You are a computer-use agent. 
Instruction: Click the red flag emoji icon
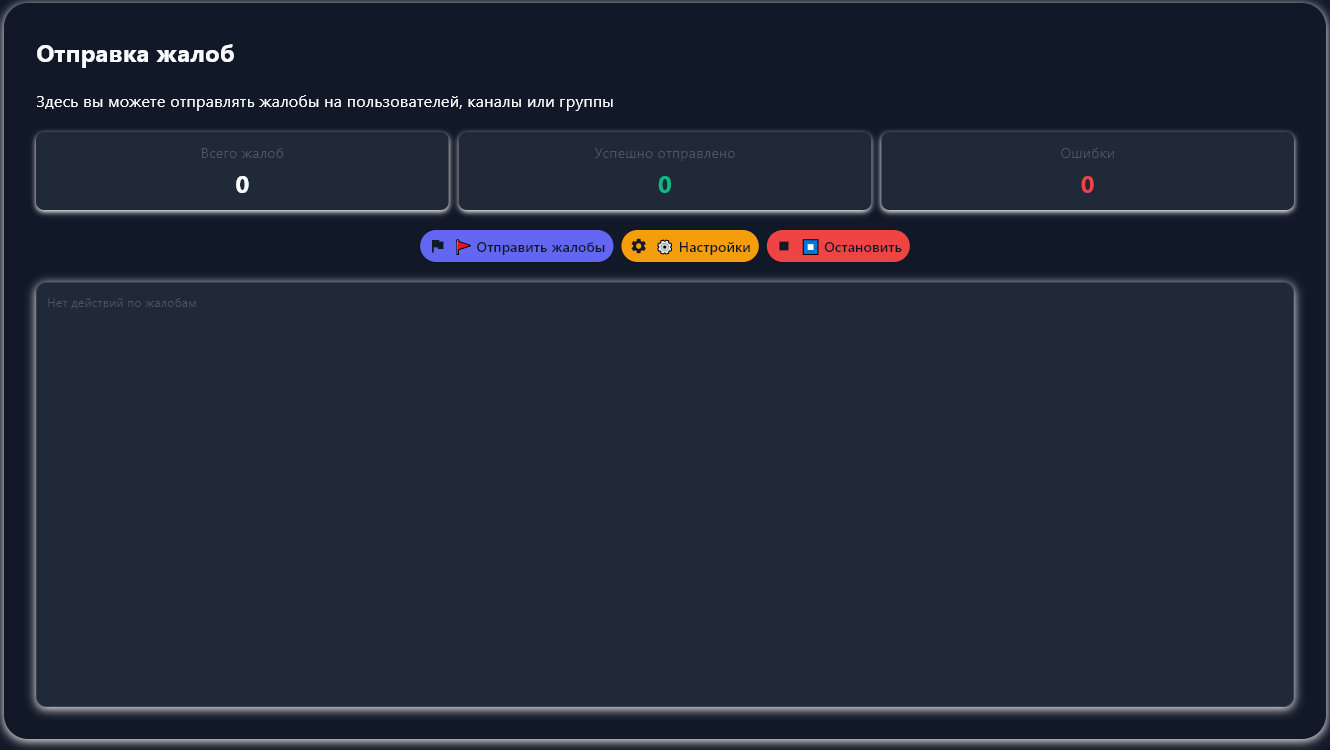463,247
